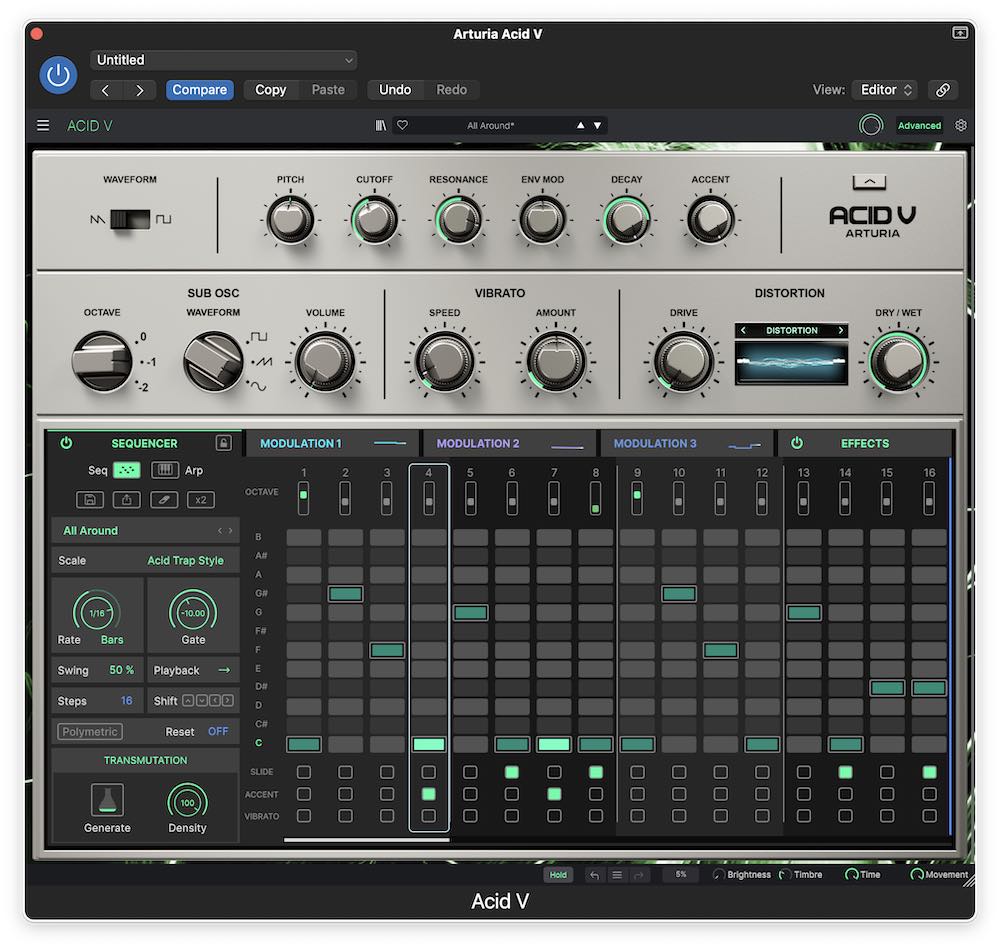1000x949 pixels.
Task: Switch to the Modulation 2 tab
Action: pyautogui.click(x=508, y=443)
